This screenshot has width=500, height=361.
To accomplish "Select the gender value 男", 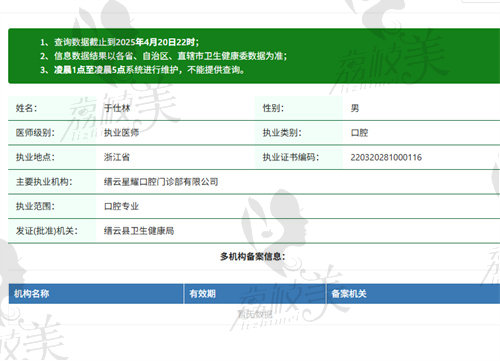I will [x=355, y=108].
